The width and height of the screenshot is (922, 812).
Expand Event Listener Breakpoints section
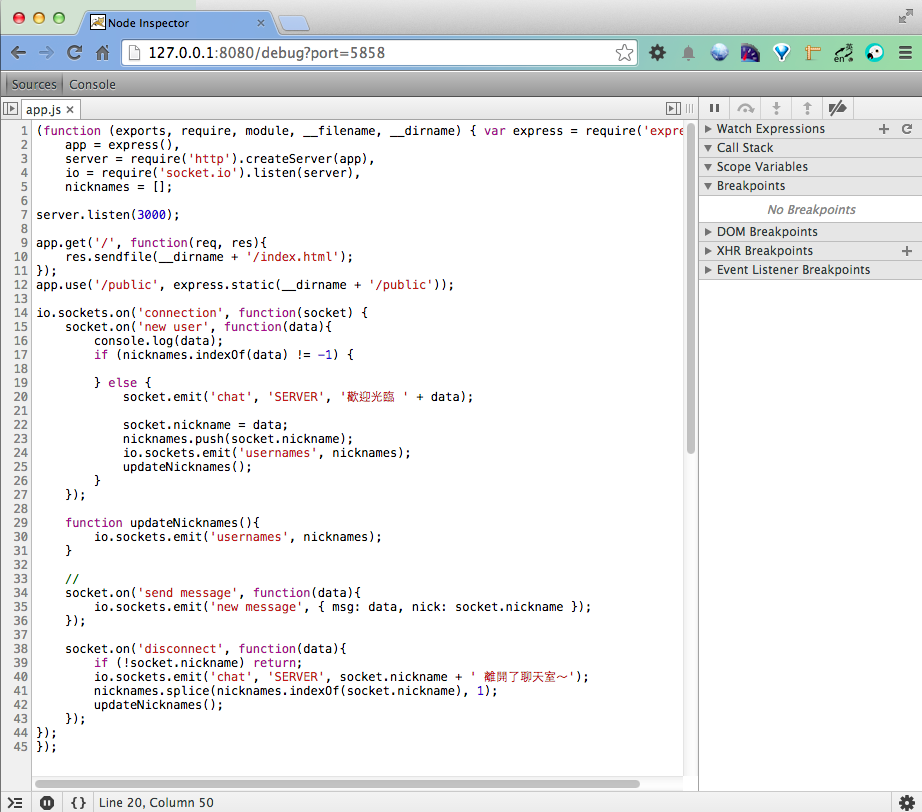pyautogui.click(x=792, y=270)
